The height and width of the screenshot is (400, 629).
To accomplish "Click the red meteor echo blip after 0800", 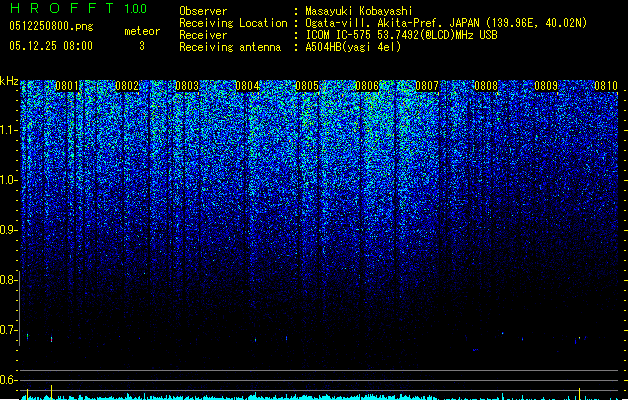I will tap(51, 339).
